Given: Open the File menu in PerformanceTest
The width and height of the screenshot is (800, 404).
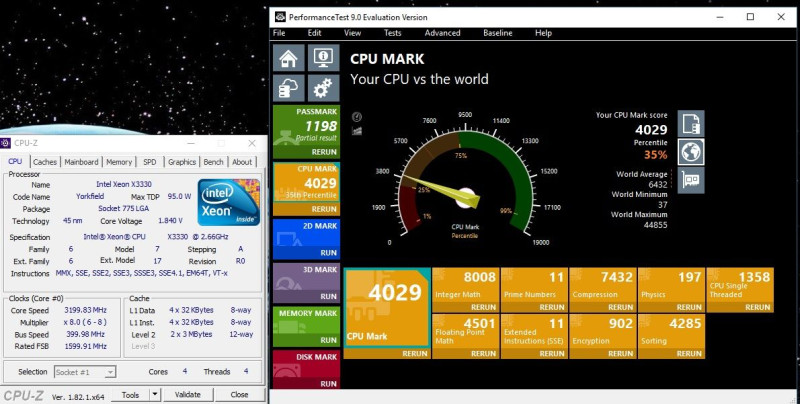Looking at the screenshot, I should 279,33.
